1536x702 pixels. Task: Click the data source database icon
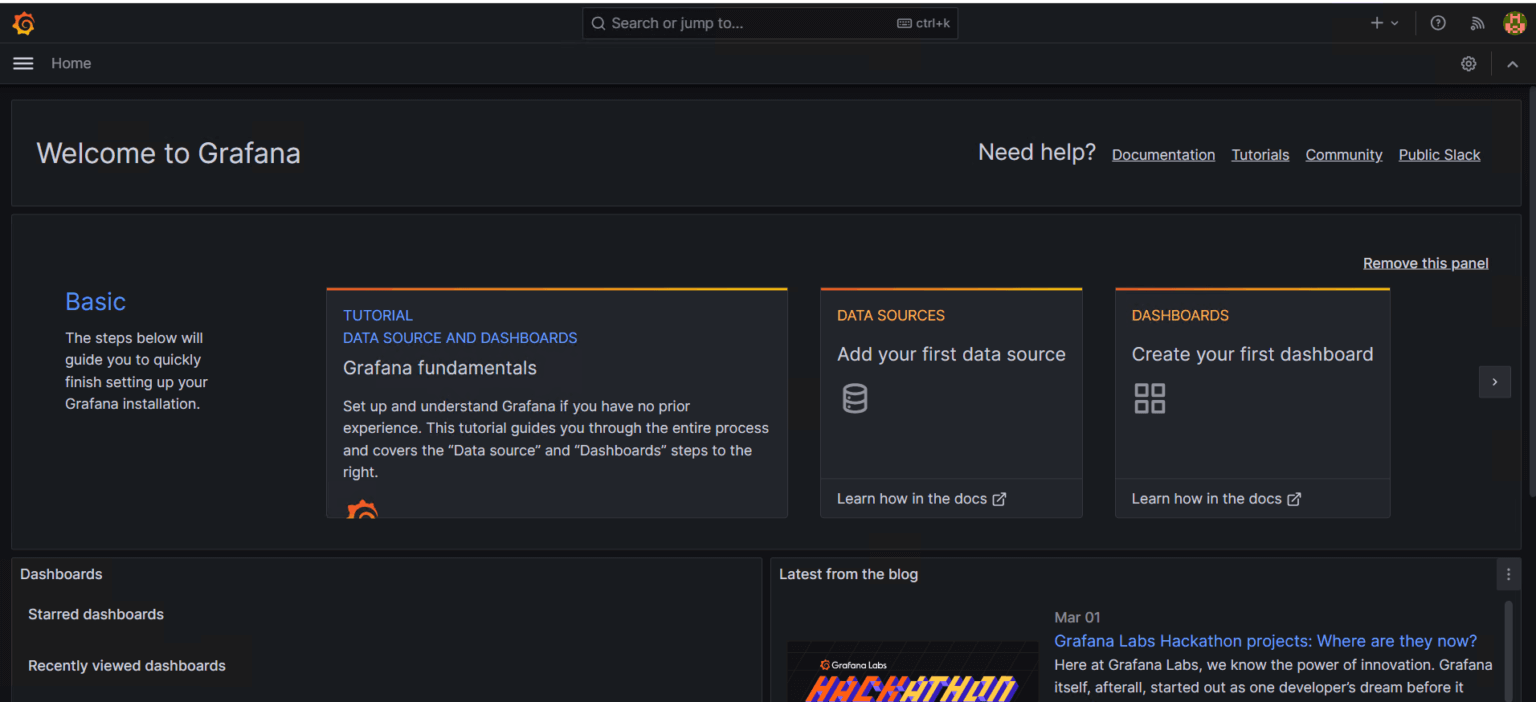855,398
